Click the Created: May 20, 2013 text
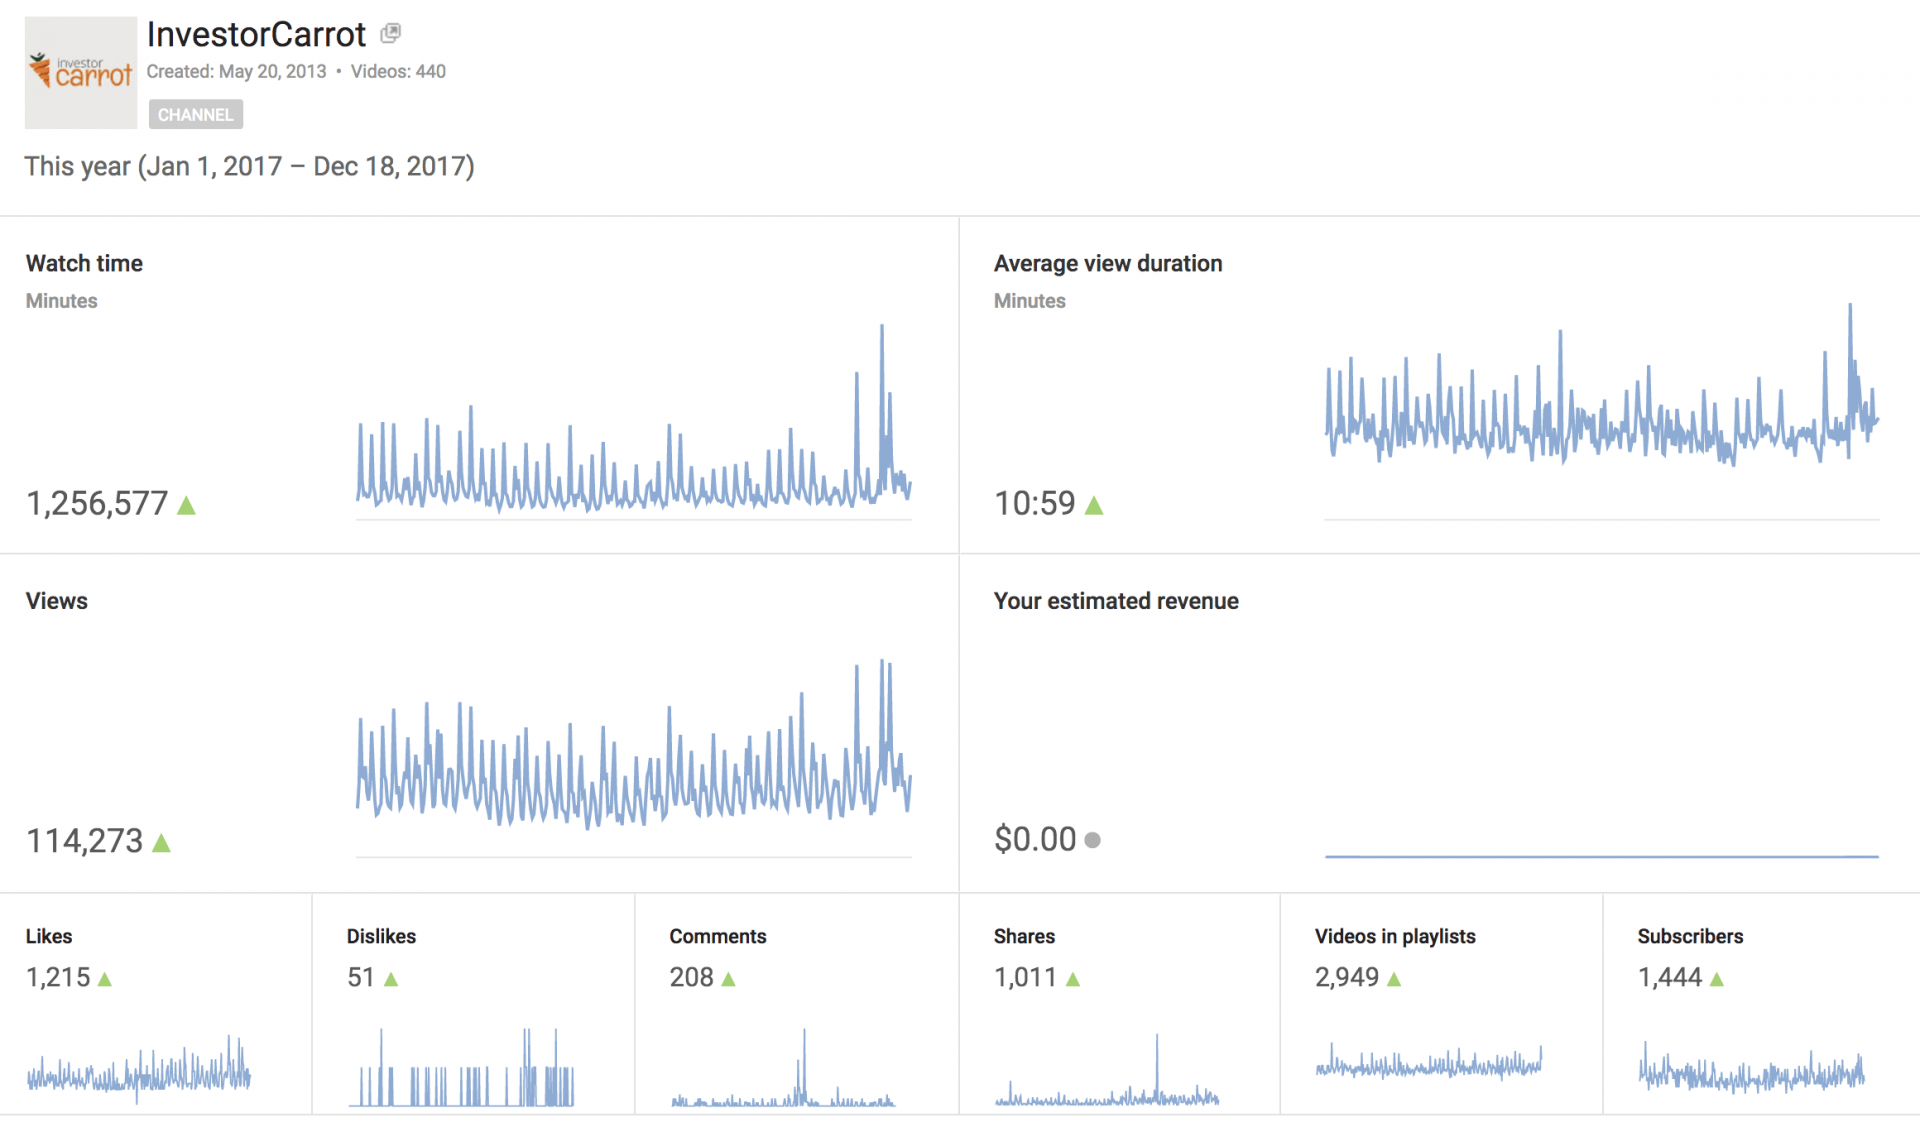Image resolution: width=1920 pixels, height=1127 pixels. (x=236, y=71)
